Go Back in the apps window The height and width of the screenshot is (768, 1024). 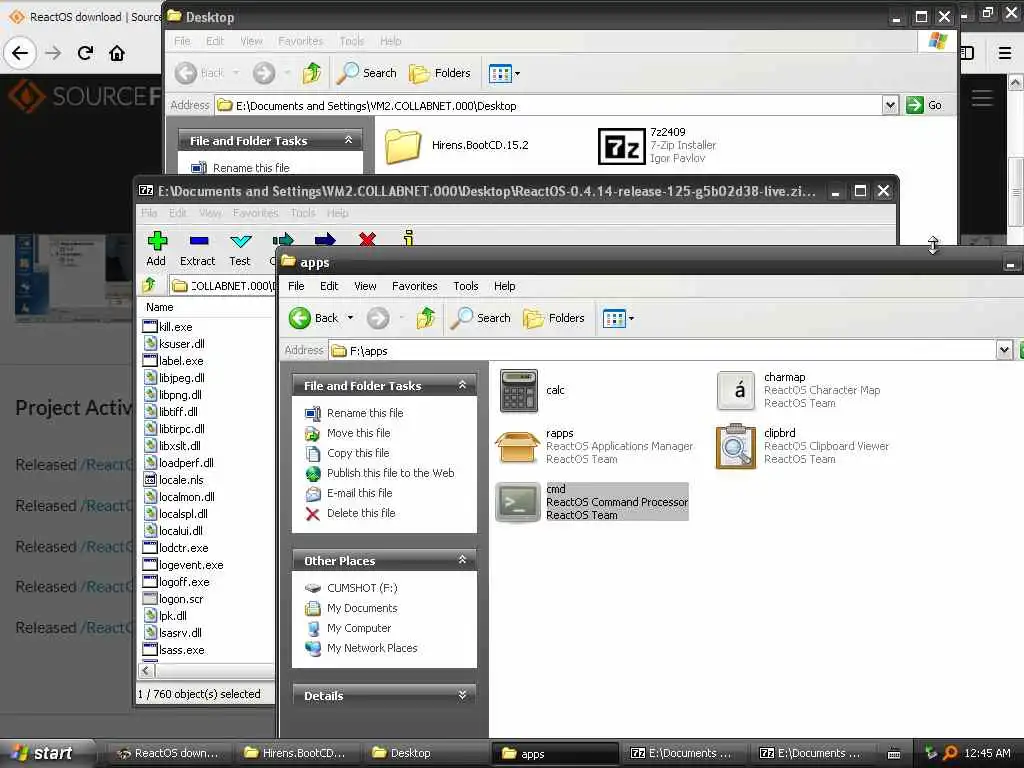pos(313,318)
